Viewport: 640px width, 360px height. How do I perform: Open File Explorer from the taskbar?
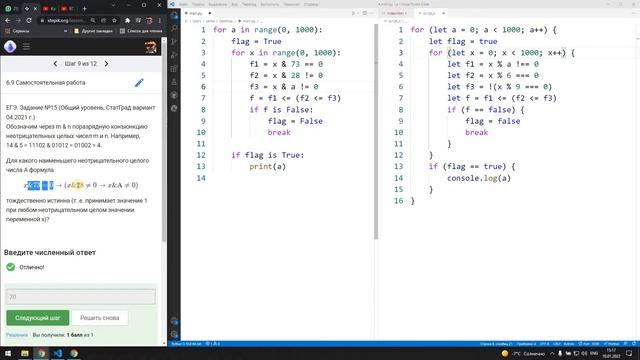[25, 353]
